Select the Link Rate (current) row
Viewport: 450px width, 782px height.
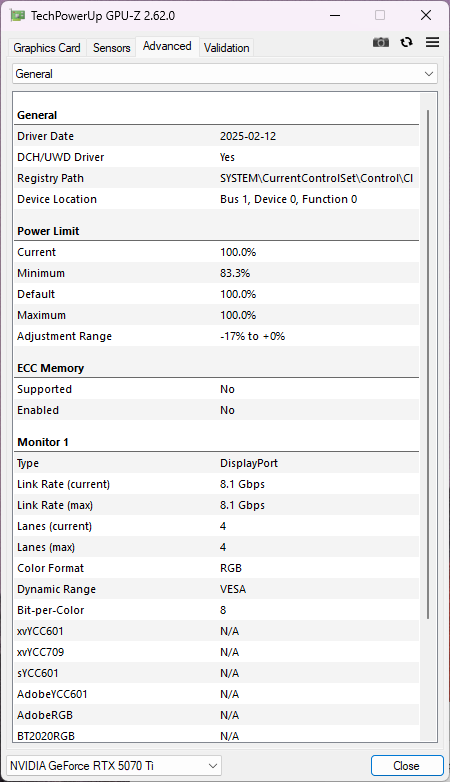tap(217, 484)
